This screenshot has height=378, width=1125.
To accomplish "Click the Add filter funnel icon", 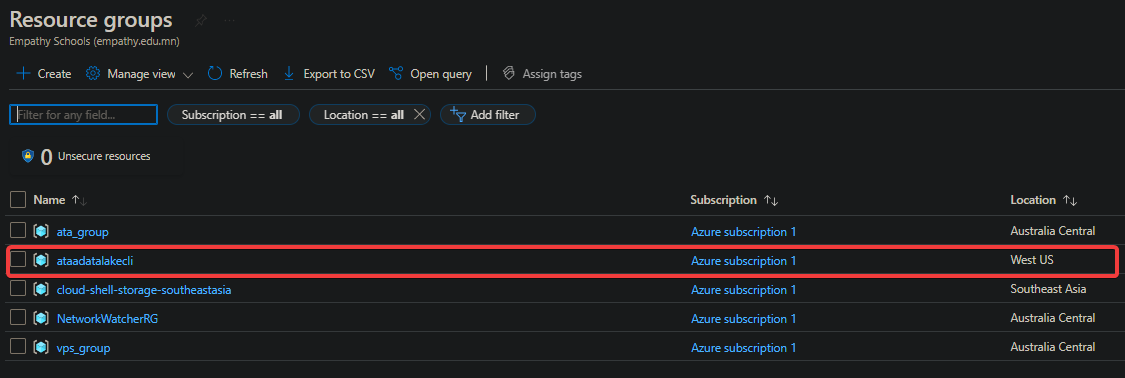I will point(458,114).
